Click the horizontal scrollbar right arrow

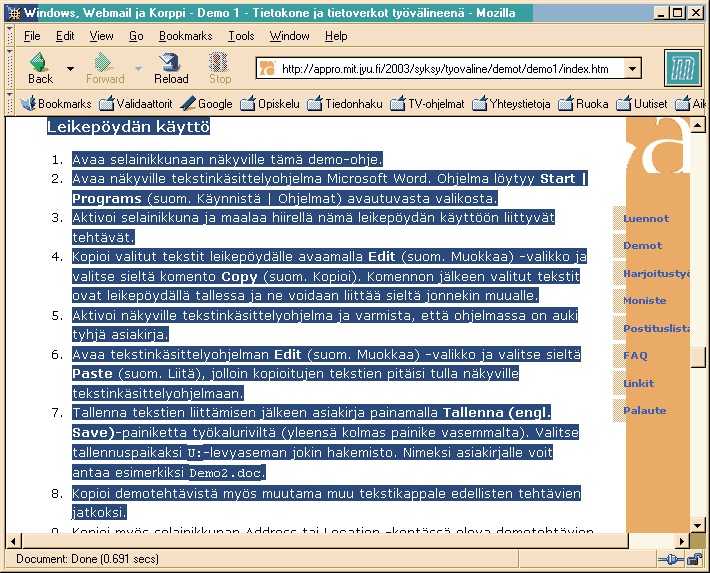pos(681,541)
